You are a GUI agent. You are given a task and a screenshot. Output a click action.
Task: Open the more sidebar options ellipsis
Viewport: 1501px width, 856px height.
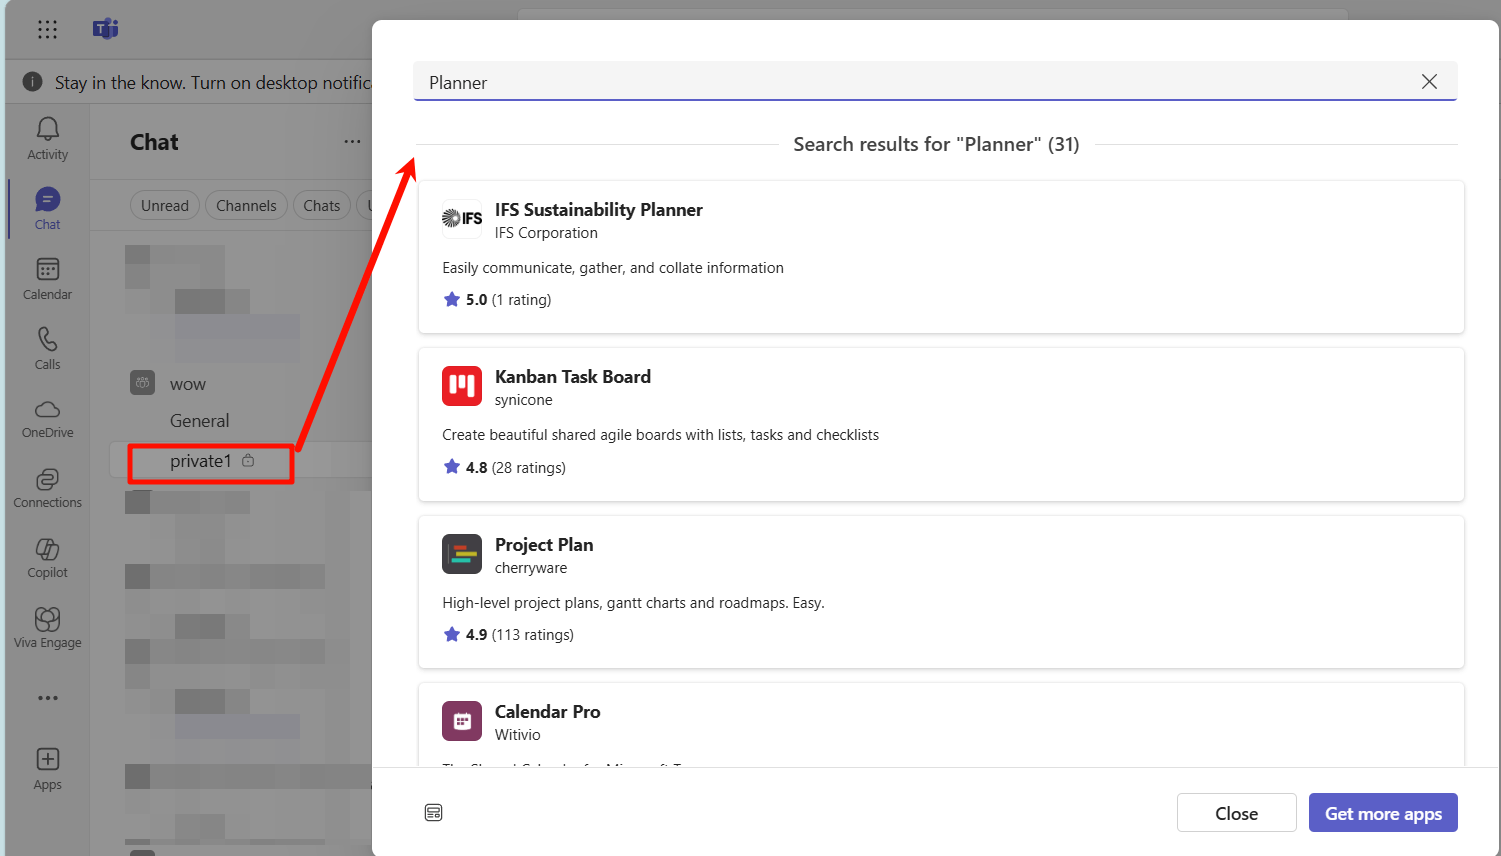point(47,697)
